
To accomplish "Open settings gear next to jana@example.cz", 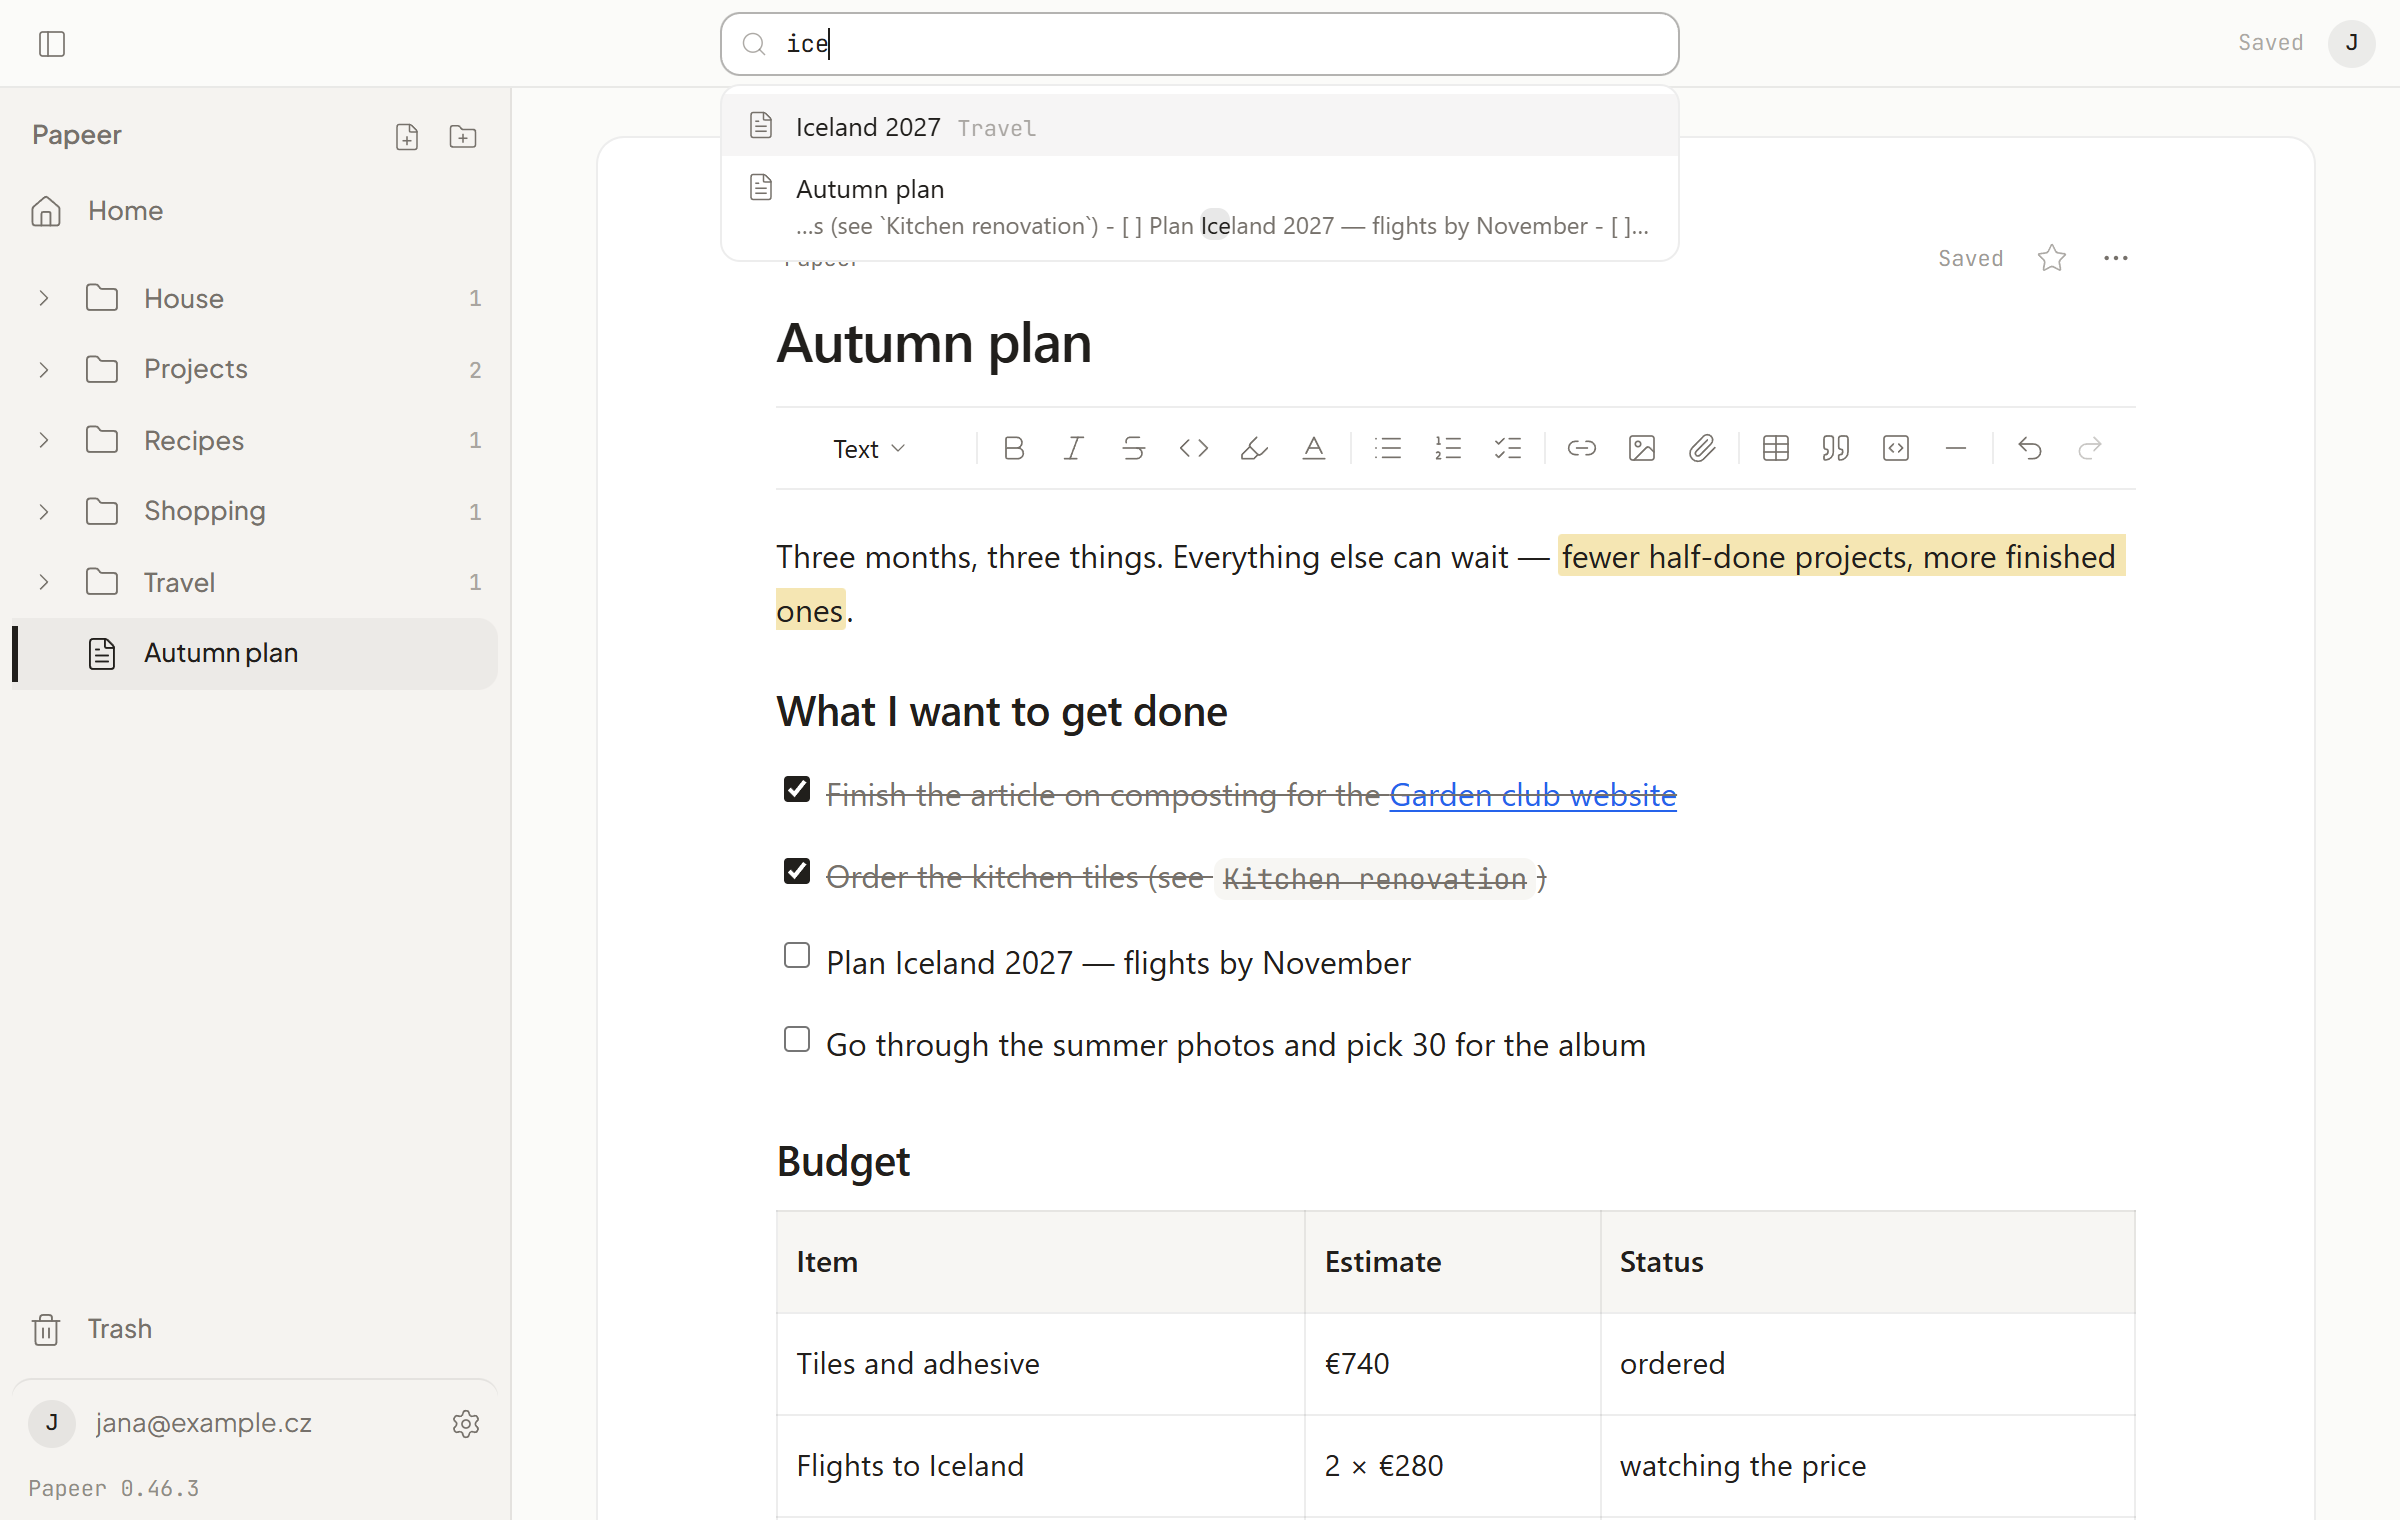I will point(466,1424).
